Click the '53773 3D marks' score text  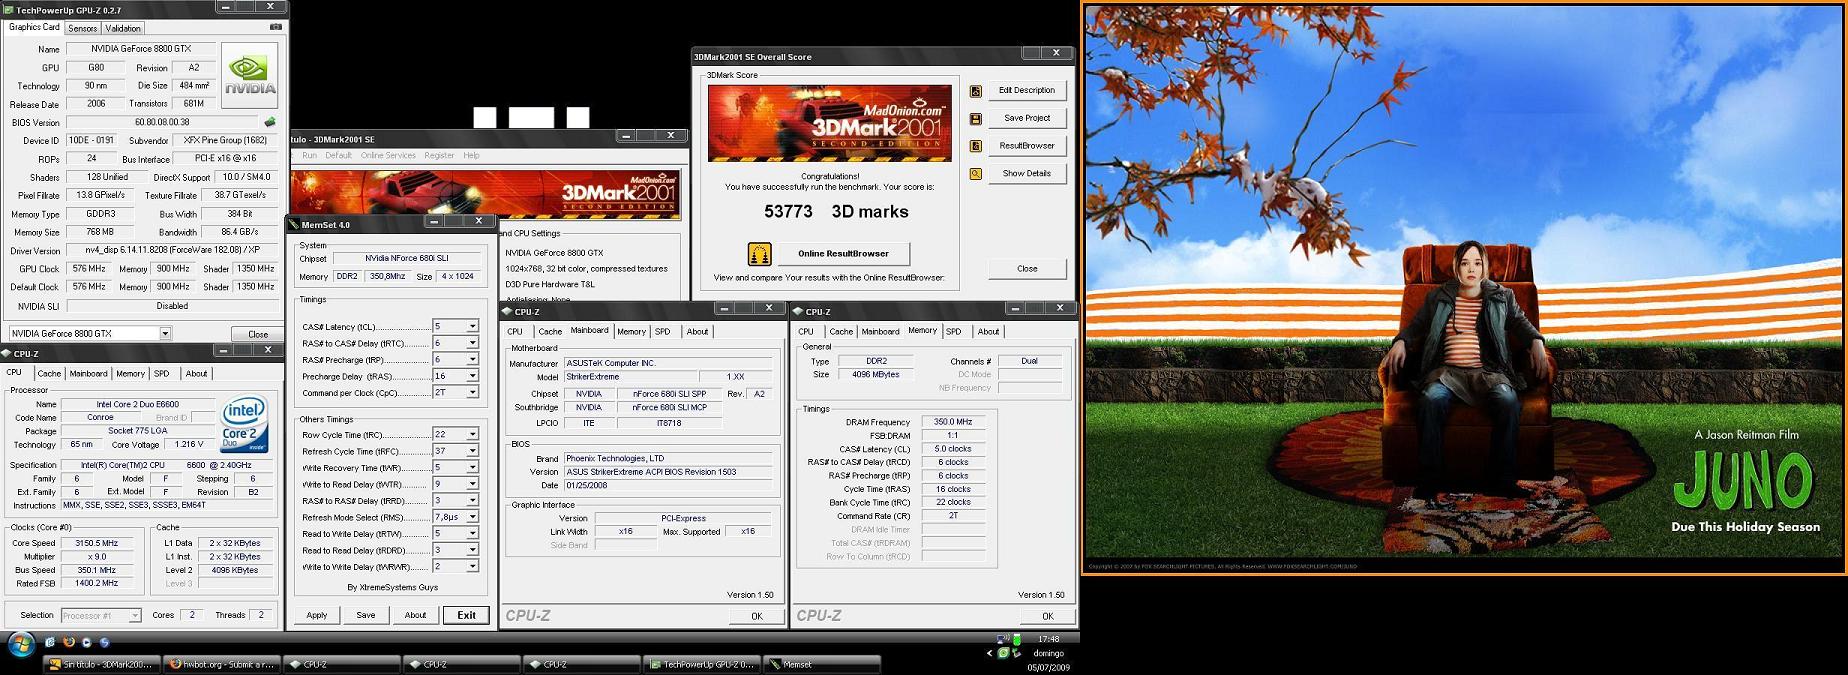(x=836, y=212)
